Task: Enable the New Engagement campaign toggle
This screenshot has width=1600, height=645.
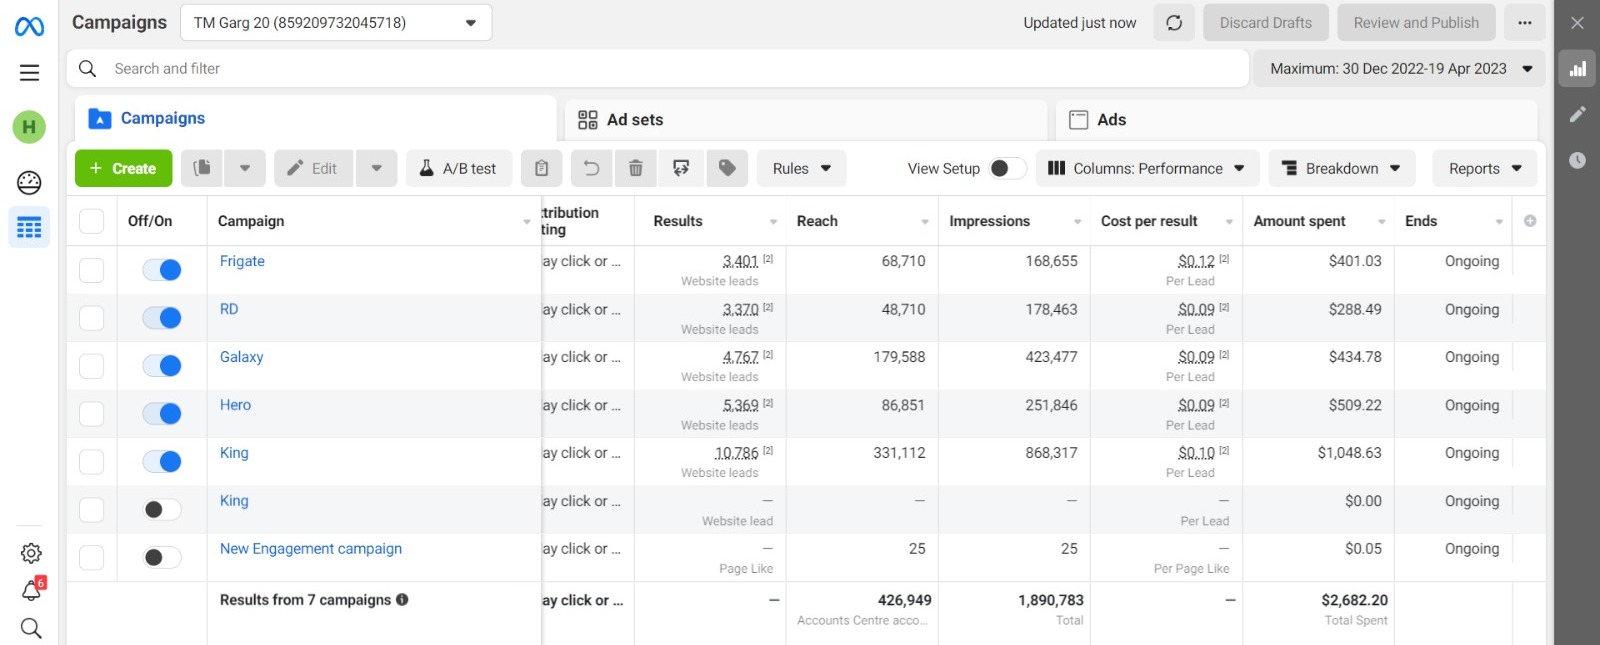Action: pyautogui.click(x=162, y=558)
